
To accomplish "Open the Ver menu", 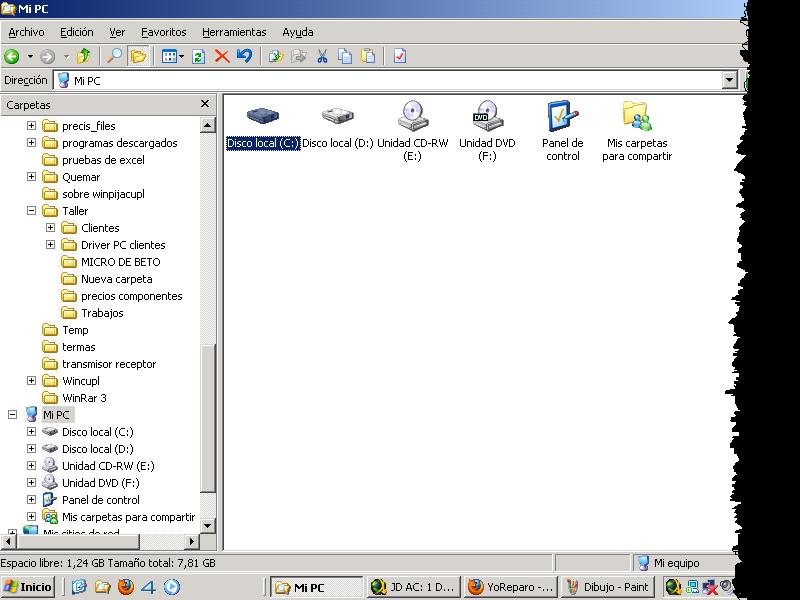I will [x=117, y=32].
